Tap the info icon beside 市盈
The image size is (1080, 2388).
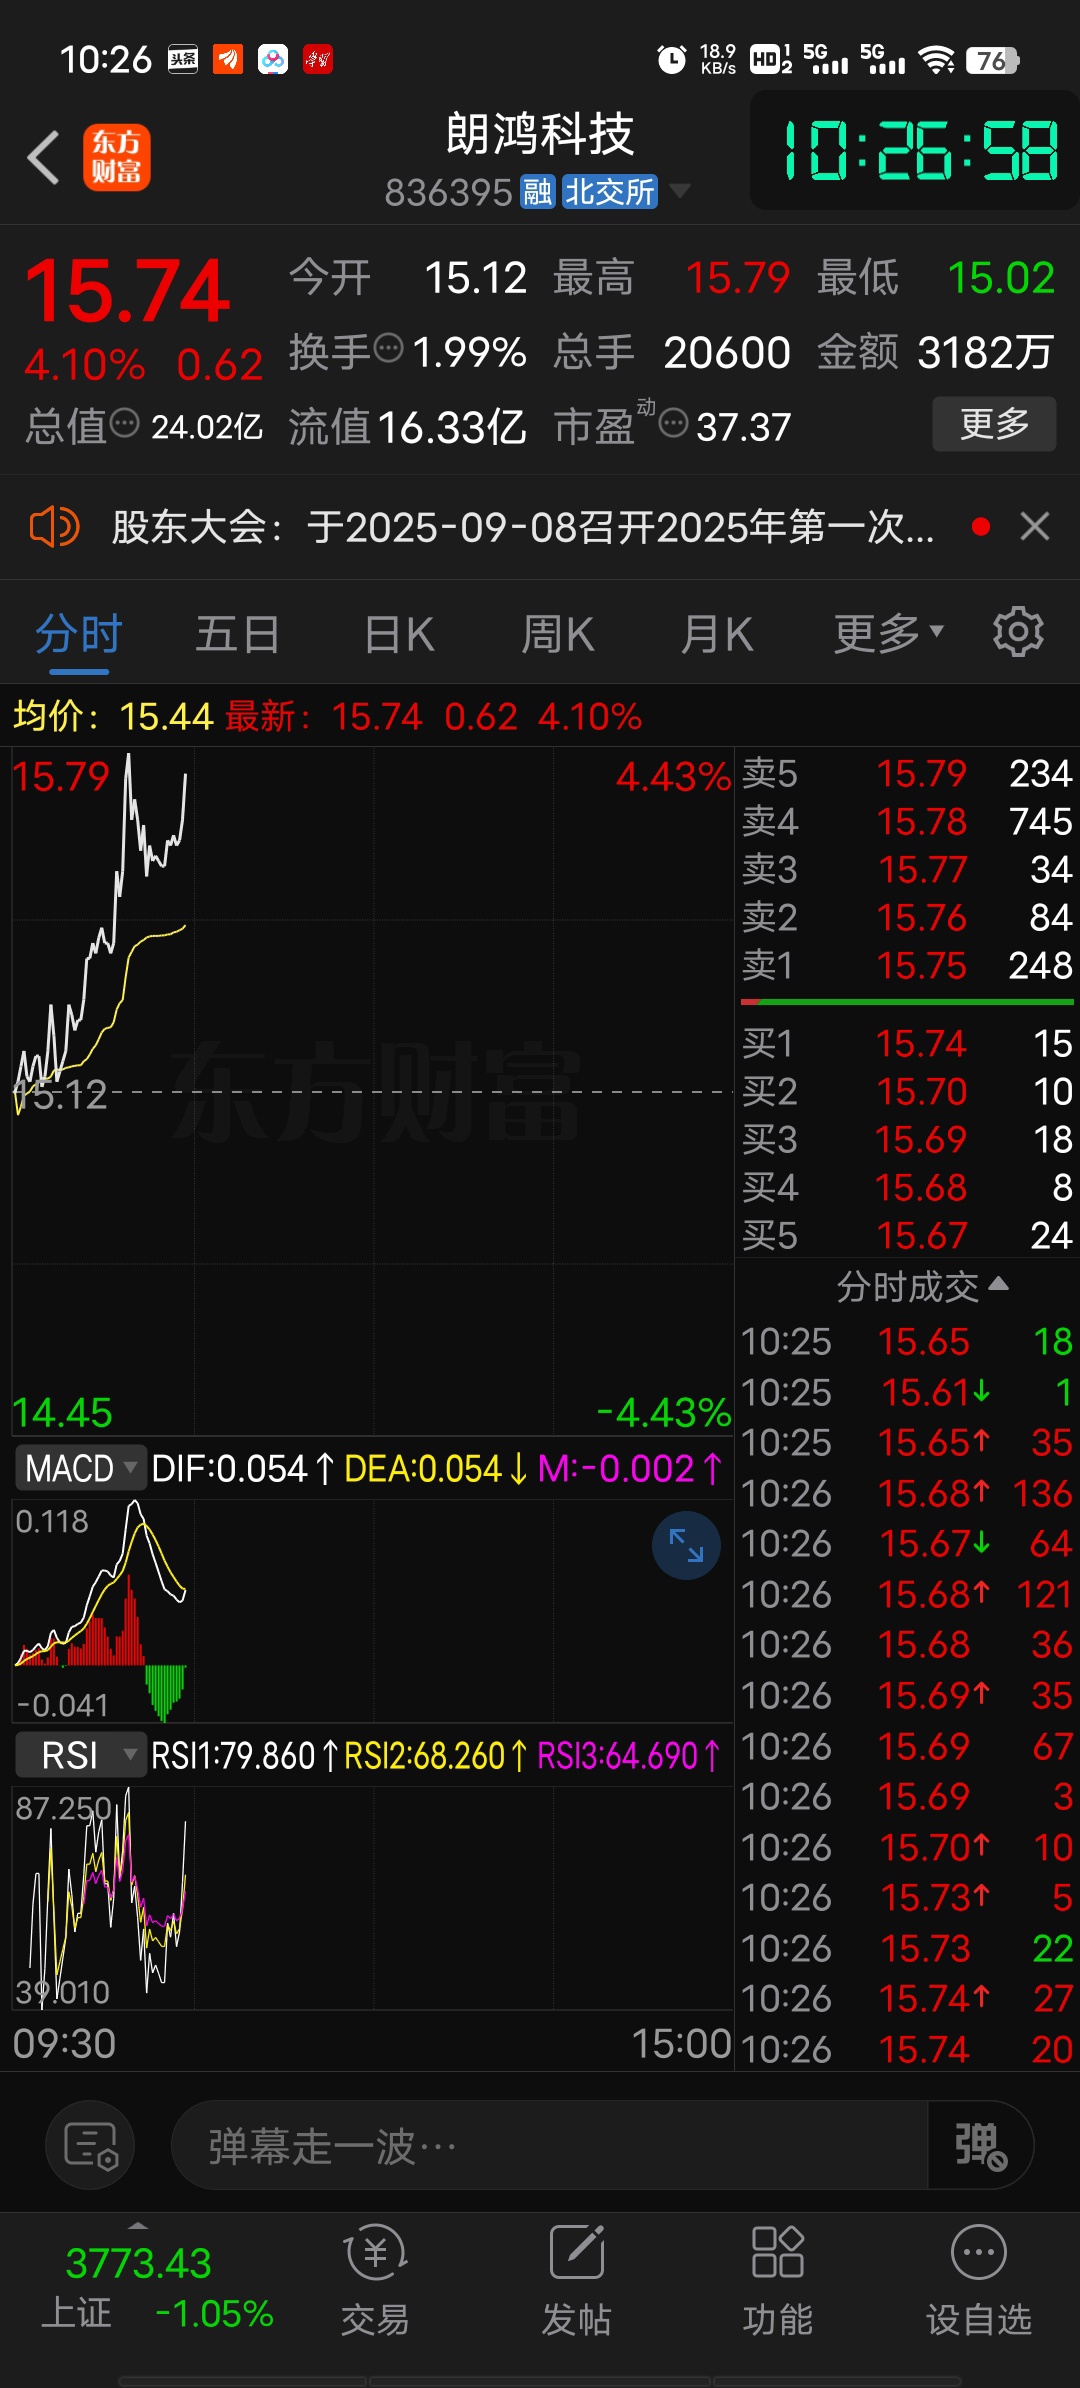pos(673,423)
